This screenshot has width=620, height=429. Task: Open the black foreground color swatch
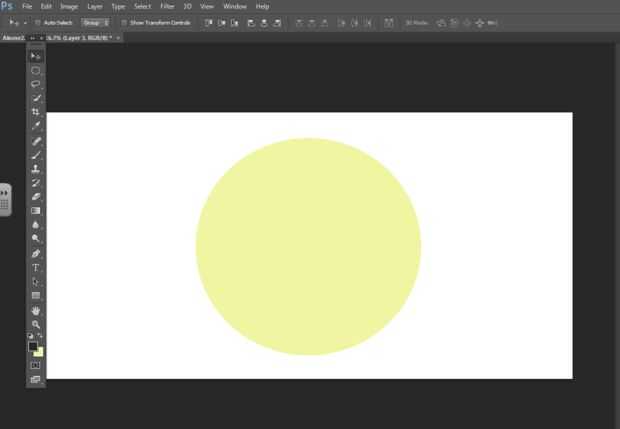point(33,347)
